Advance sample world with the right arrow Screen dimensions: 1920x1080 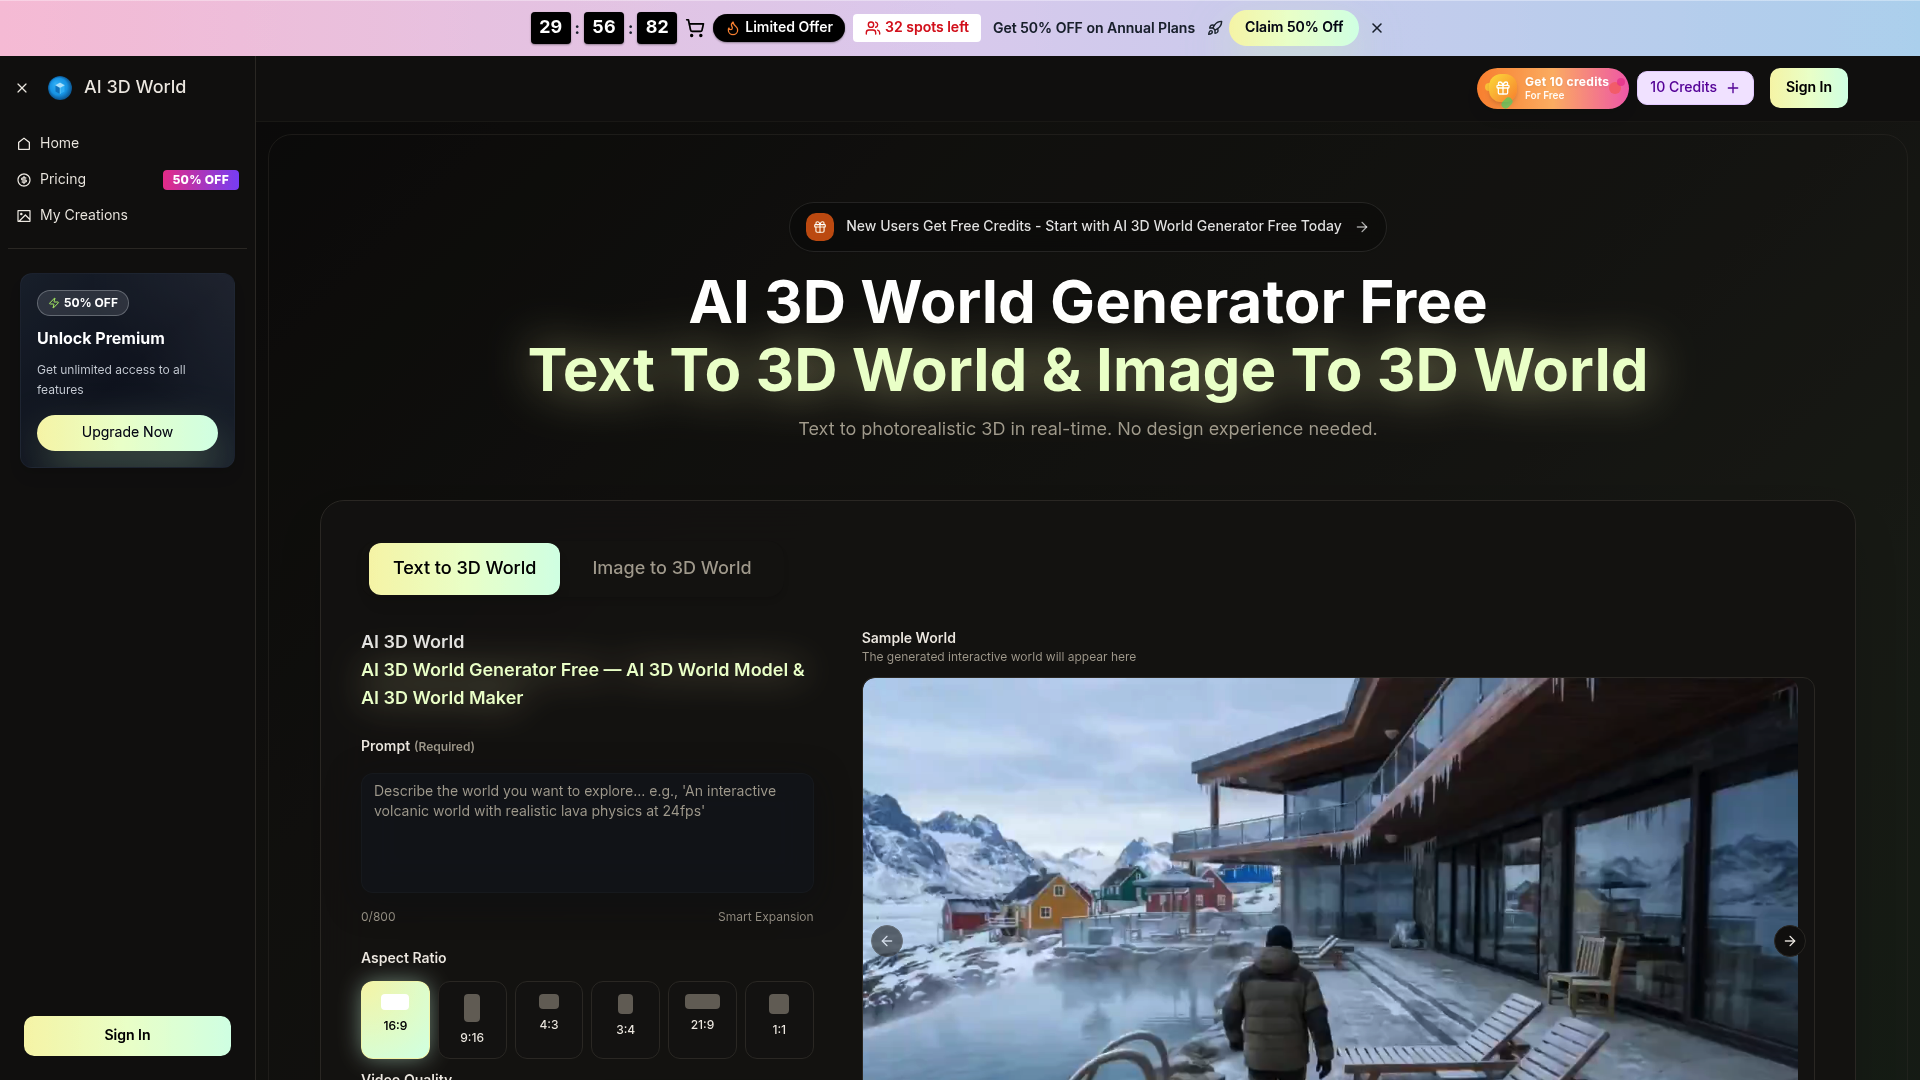1789,941
